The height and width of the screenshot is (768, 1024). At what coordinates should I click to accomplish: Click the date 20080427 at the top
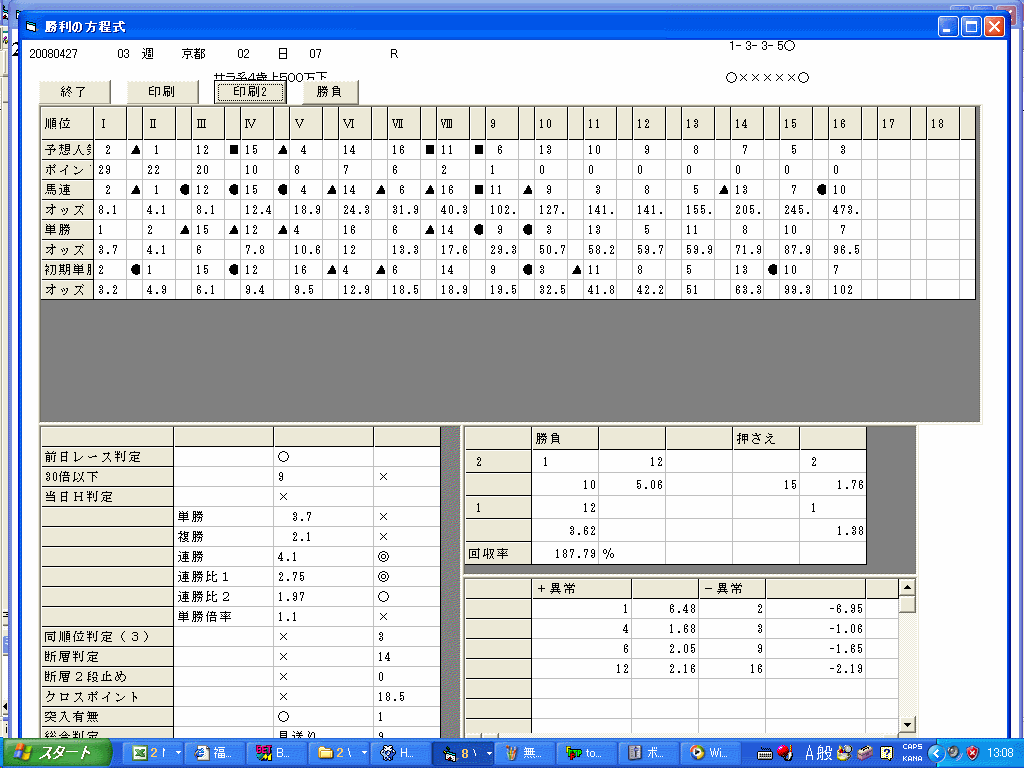[54, 54]
